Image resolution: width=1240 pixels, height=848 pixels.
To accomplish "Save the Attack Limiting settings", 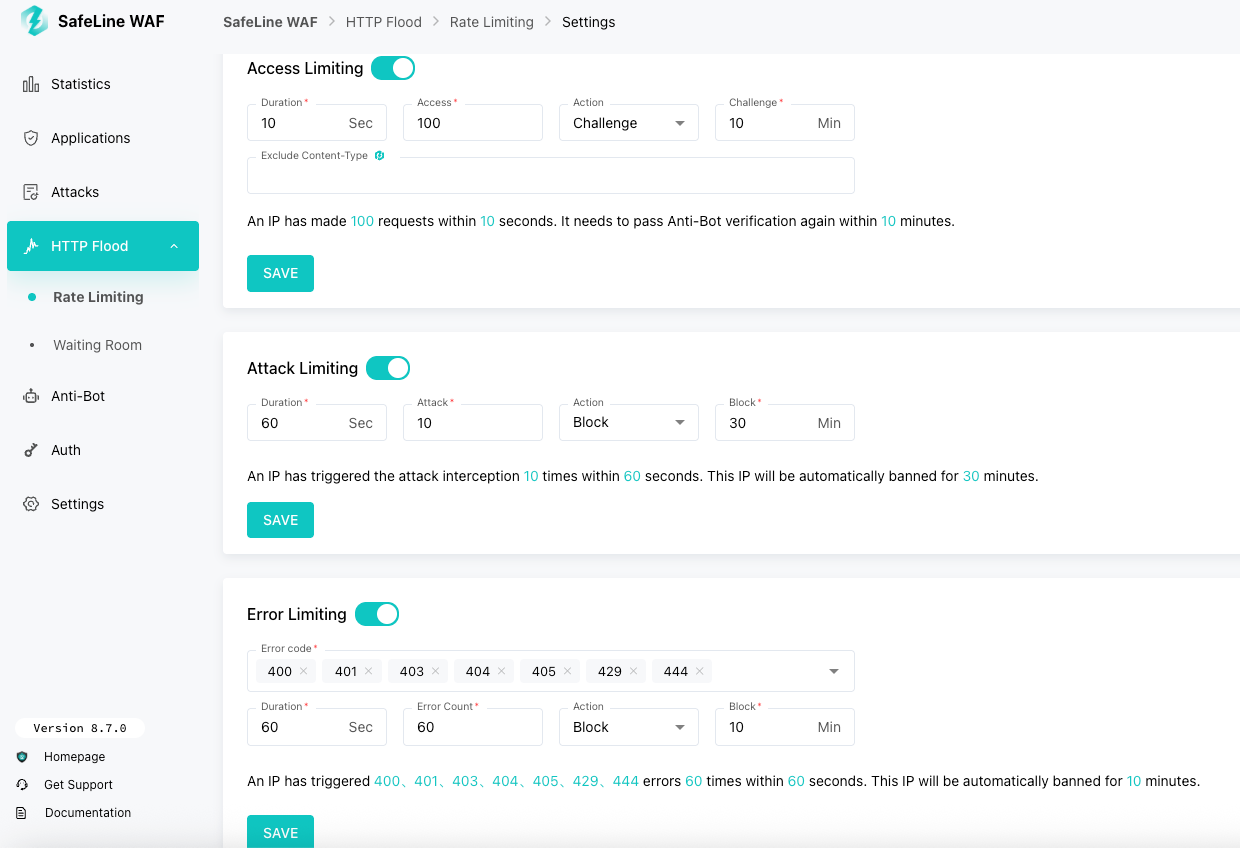I will [280, 520].
